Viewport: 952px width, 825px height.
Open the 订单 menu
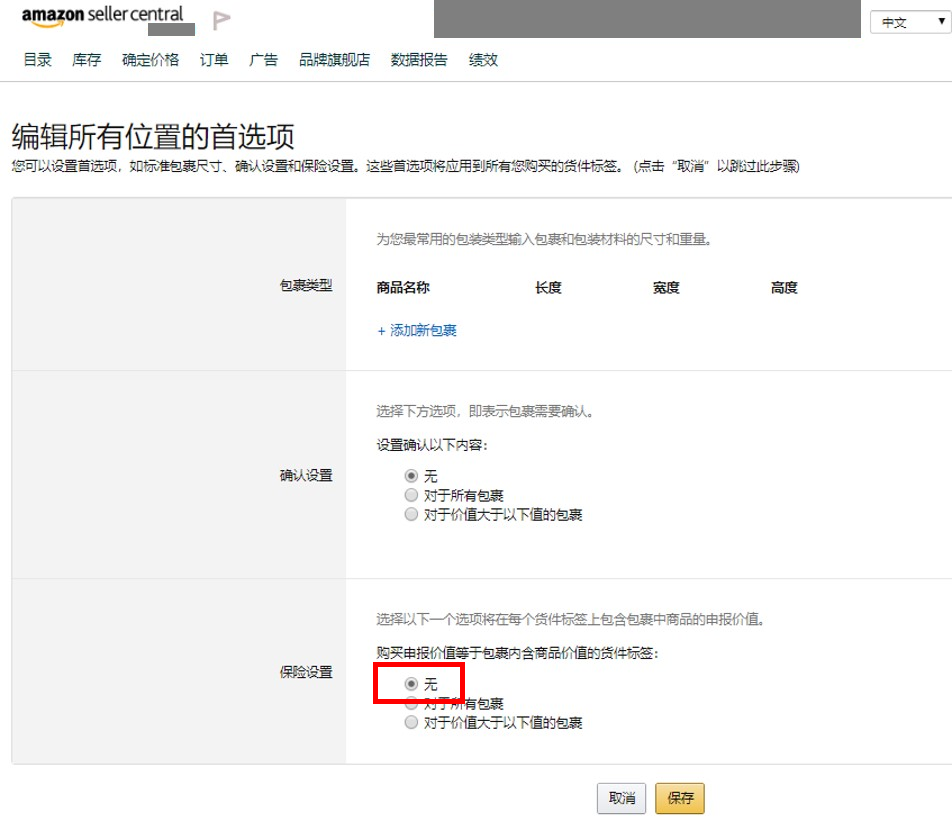point(213,60)
